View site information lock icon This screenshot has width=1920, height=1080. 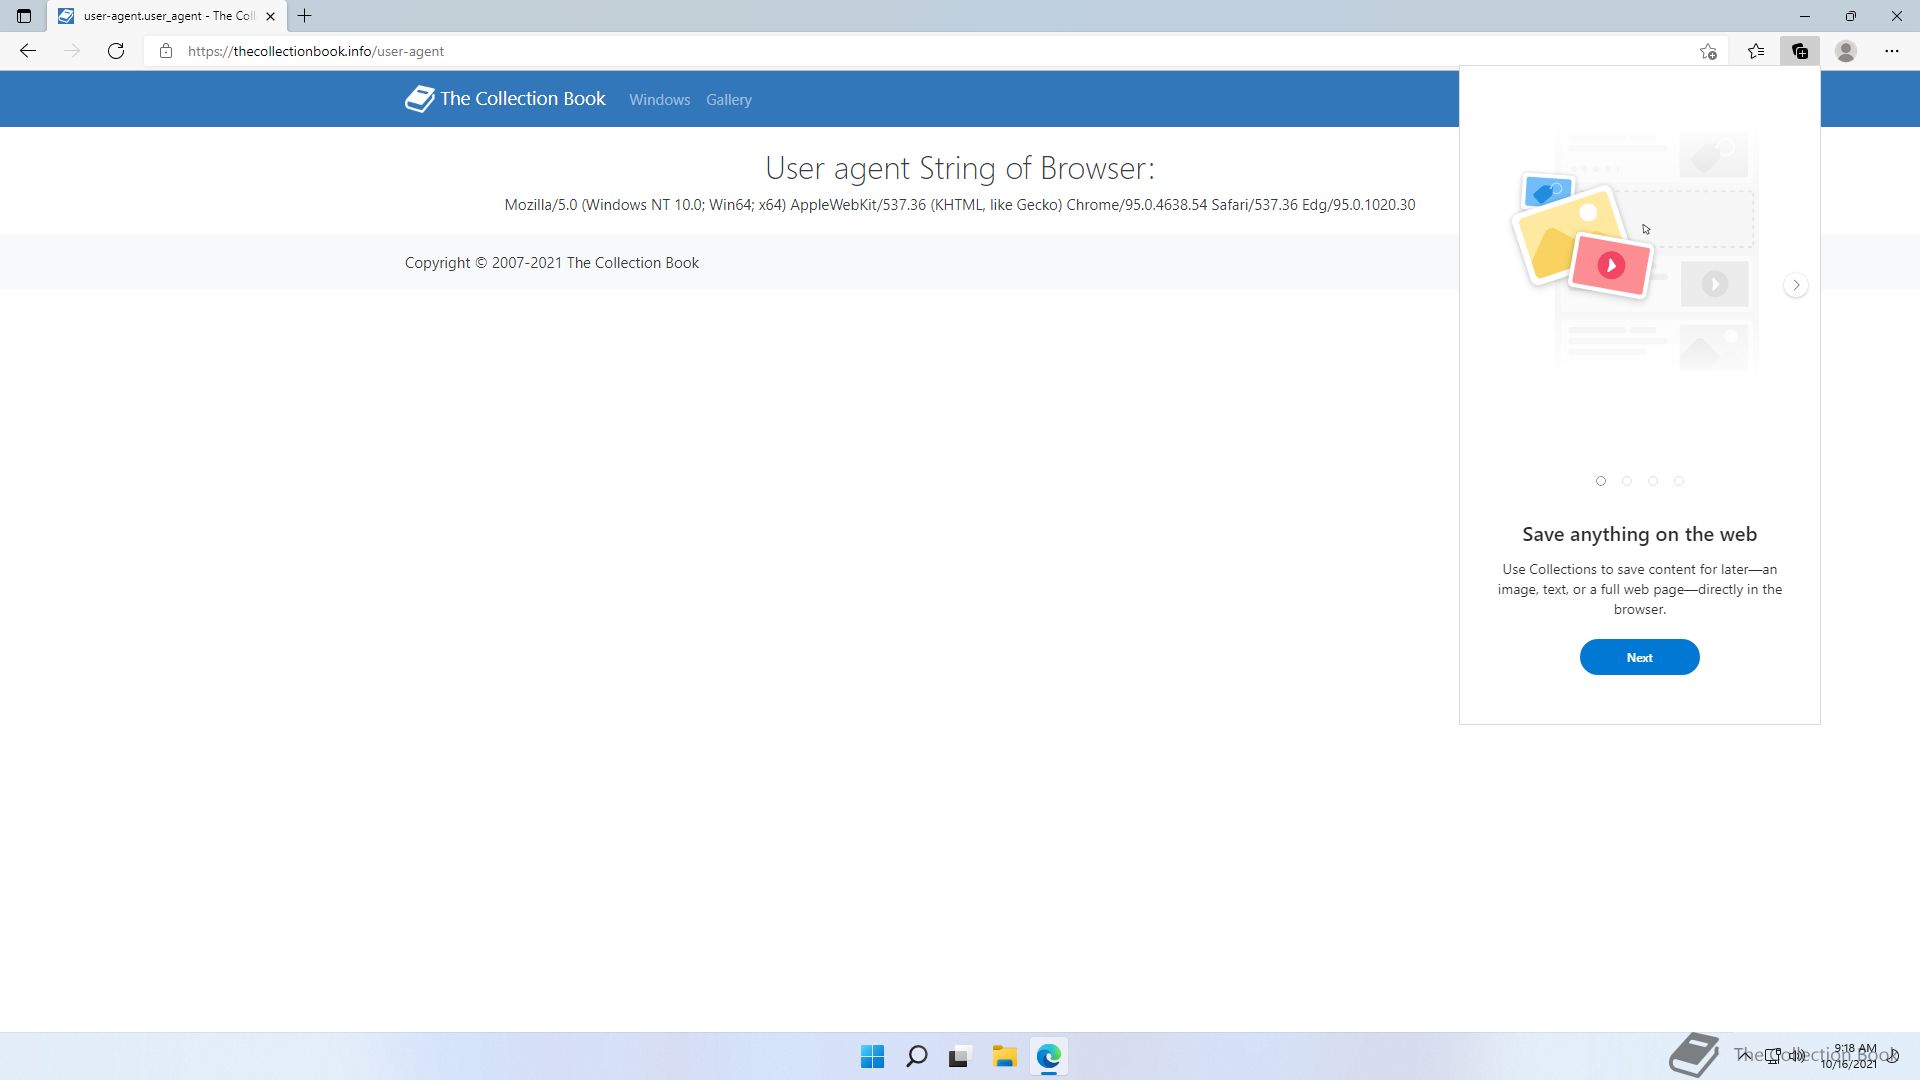[166, 51]
